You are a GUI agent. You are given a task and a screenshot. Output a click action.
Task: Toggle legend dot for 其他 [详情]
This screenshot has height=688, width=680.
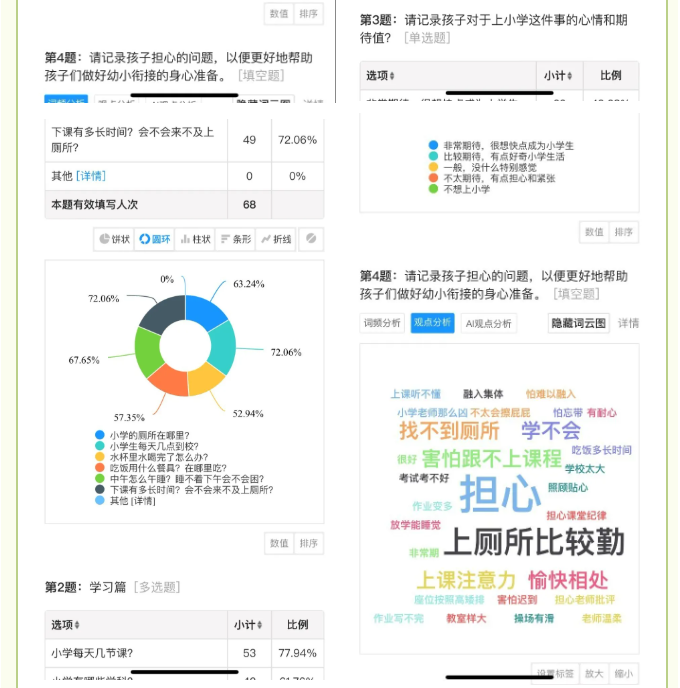[100, 500]
